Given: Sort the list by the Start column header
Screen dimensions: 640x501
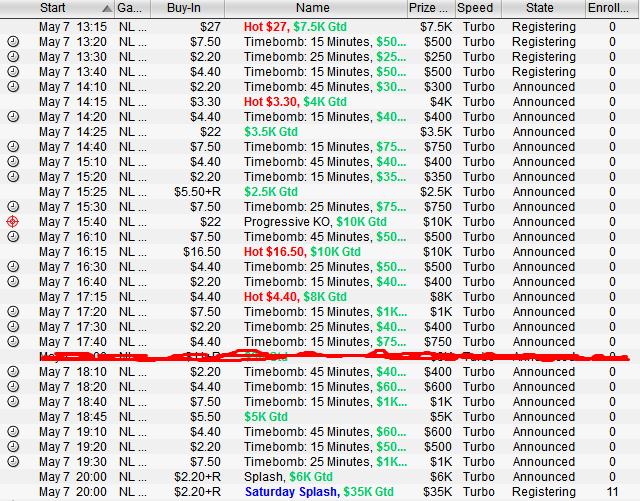Looking at the screenshot, I should [x=57, y=8].
